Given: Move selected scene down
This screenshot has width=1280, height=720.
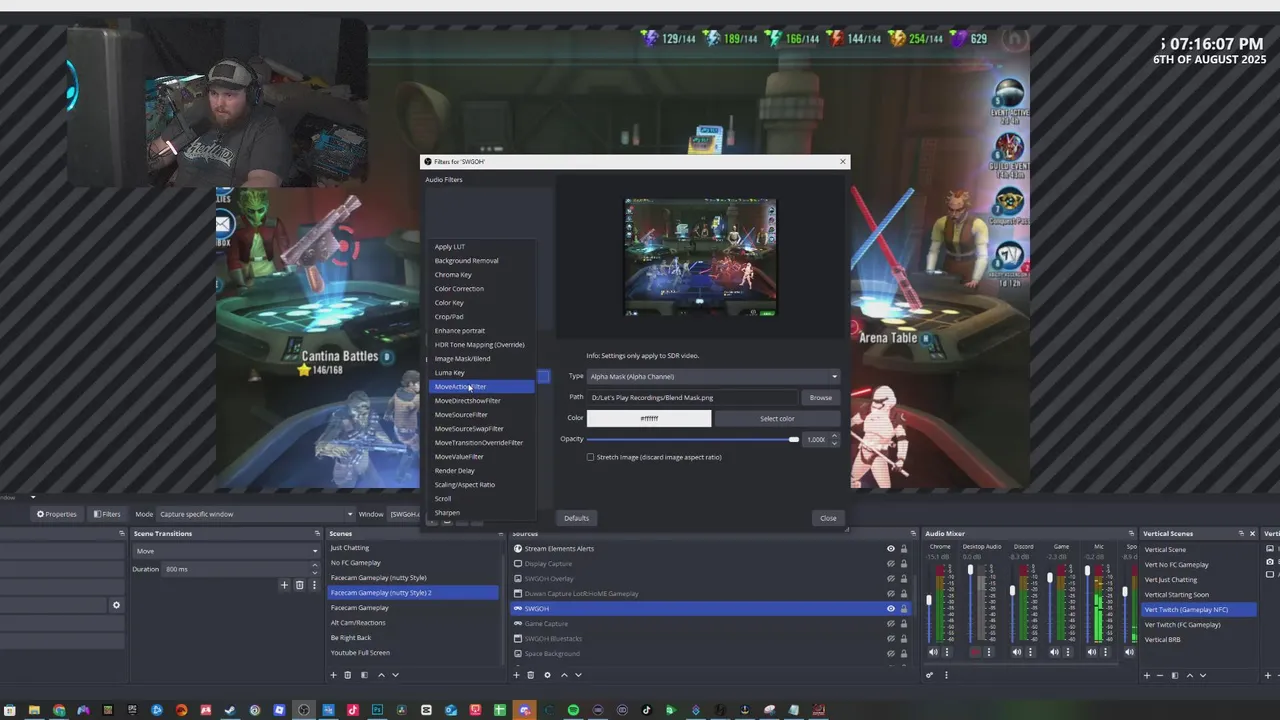Looking at the screenshot, I should 395,675.
